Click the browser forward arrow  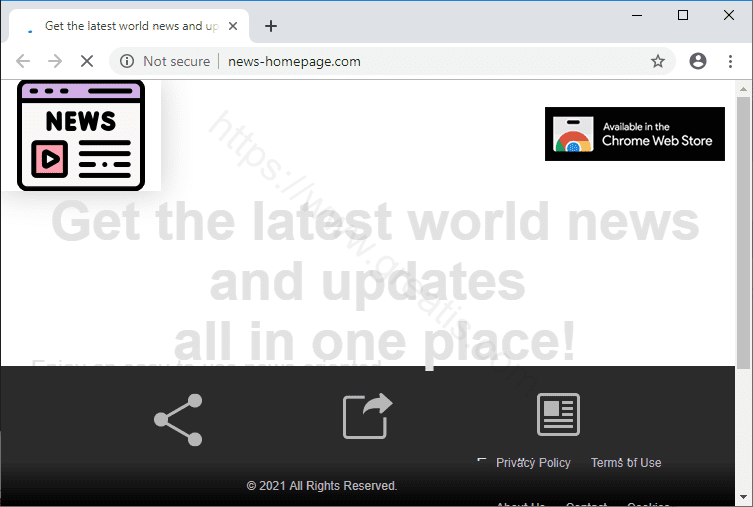[x=55, y=61]
